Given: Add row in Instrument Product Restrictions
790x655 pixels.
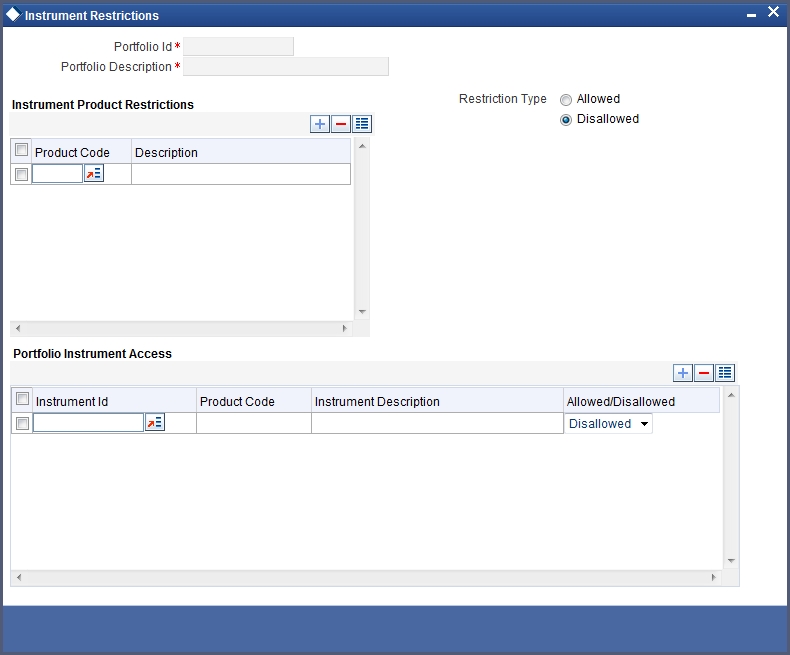Looking at the screenshot, I should click(x=320, y=124).
